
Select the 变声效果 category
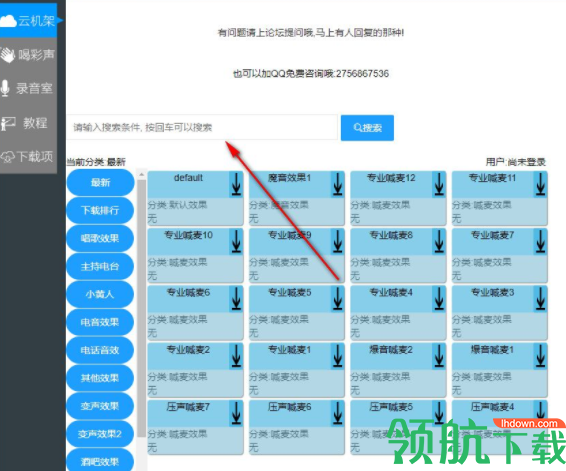click(100, 406)
